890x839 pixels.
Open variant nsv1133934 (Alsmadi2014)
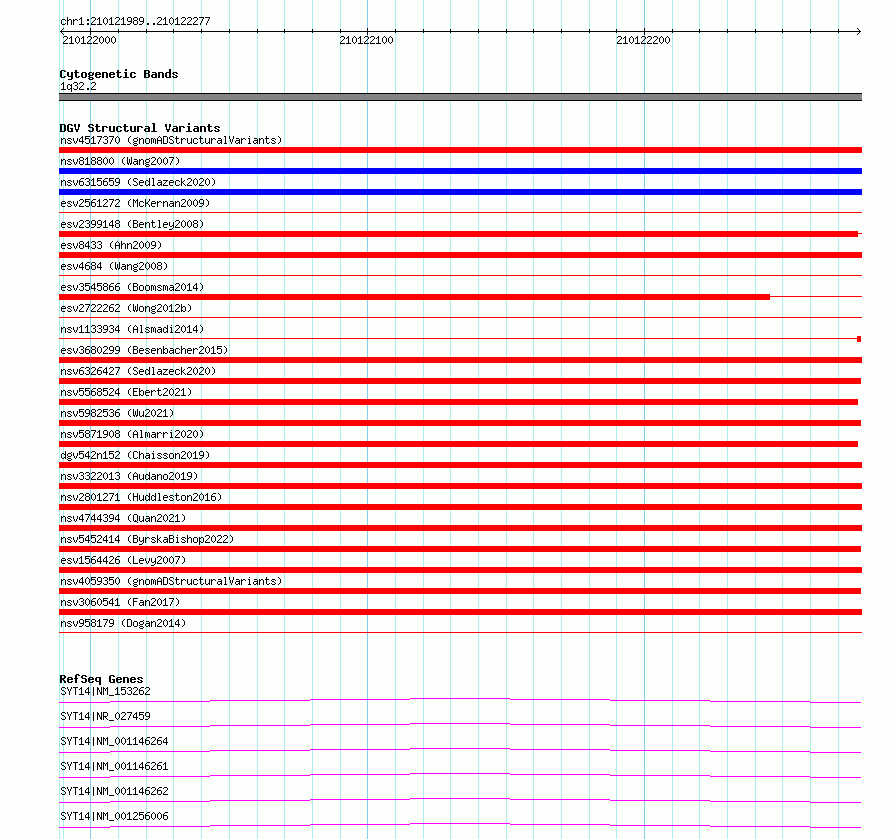click(132, 329)
